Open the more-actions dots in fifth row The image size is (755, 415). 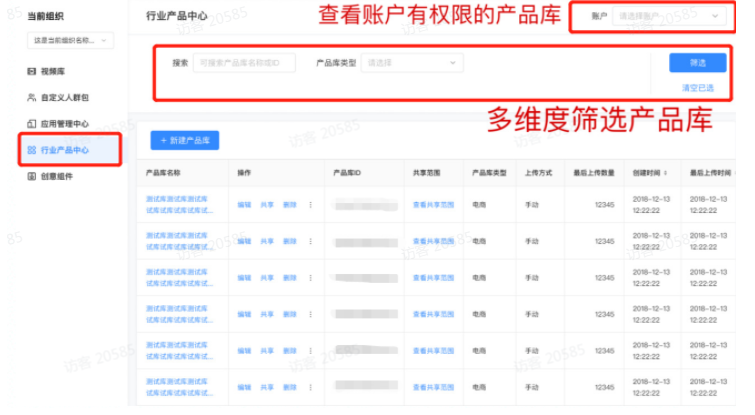tap(311, 351)
